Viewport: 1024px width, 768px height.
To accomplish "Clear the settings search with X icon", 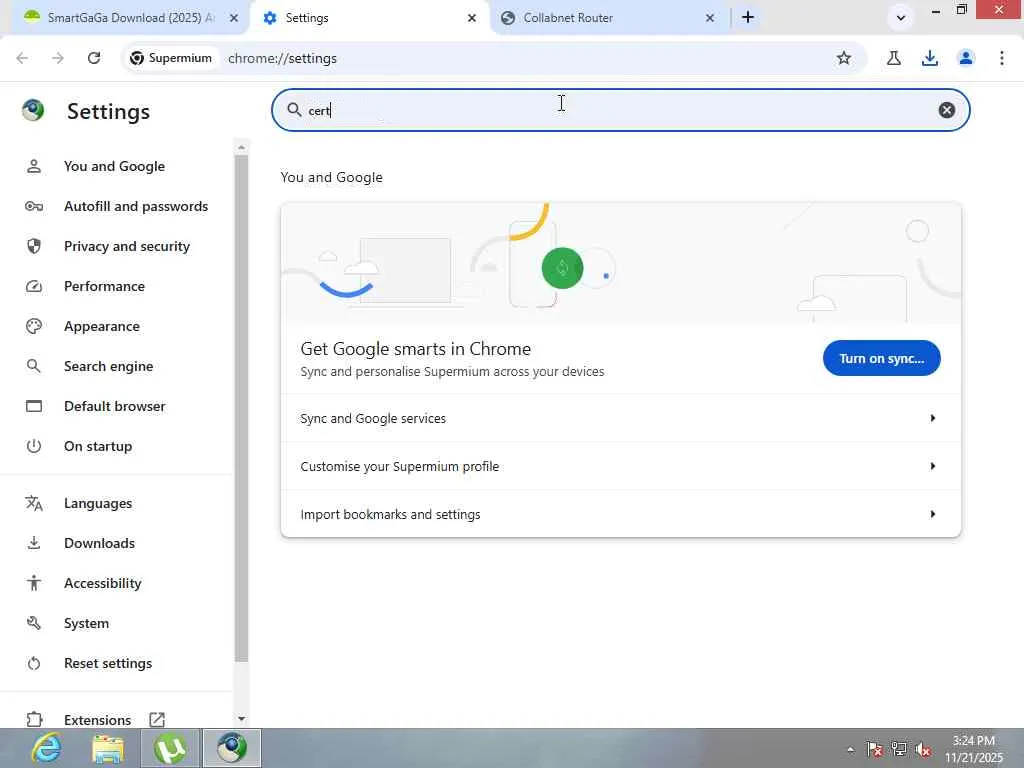I will pos(947,110).
